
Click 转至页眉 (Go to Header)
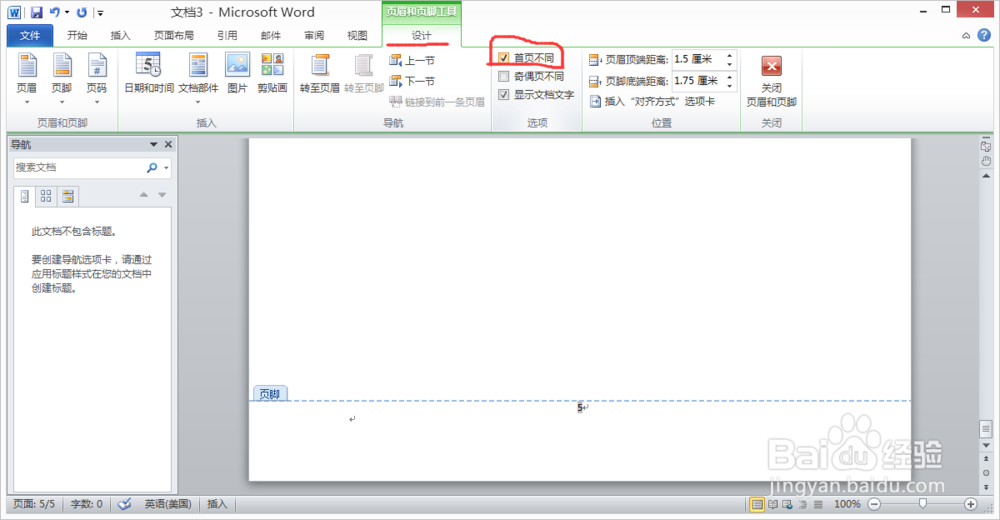pos(320,74)
